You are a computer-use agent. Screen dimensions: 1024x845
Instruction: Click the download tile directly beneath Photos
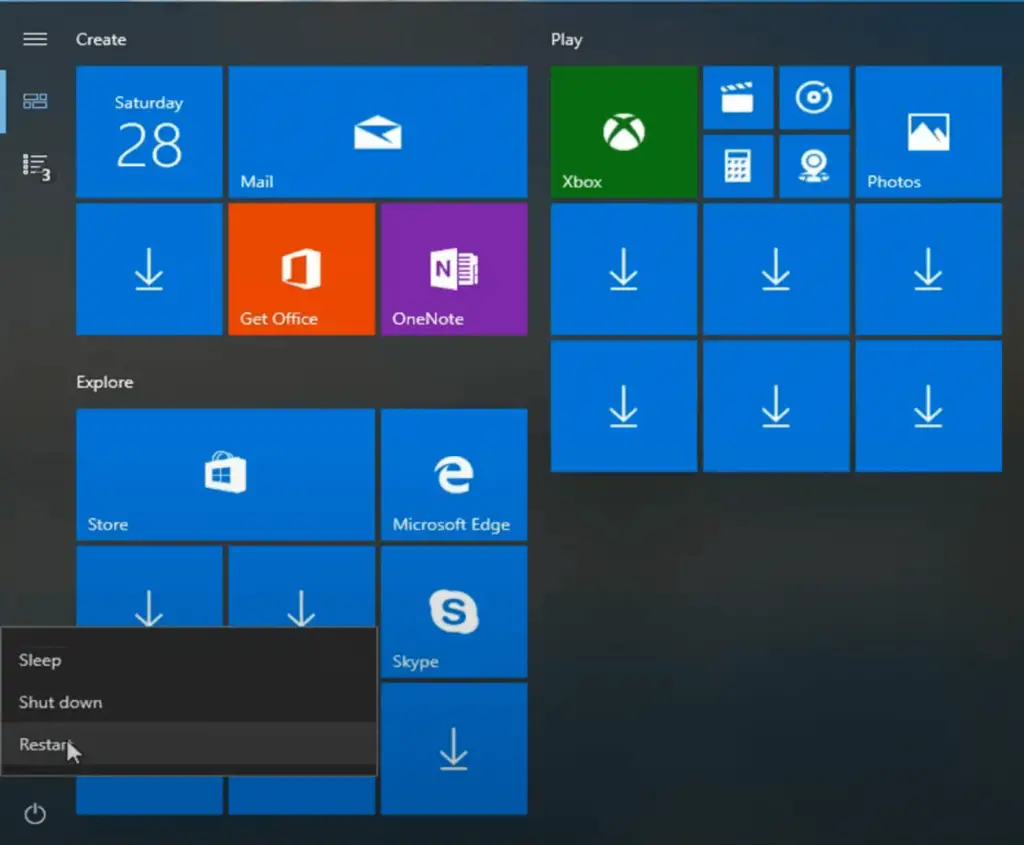[x=928, y=269]
